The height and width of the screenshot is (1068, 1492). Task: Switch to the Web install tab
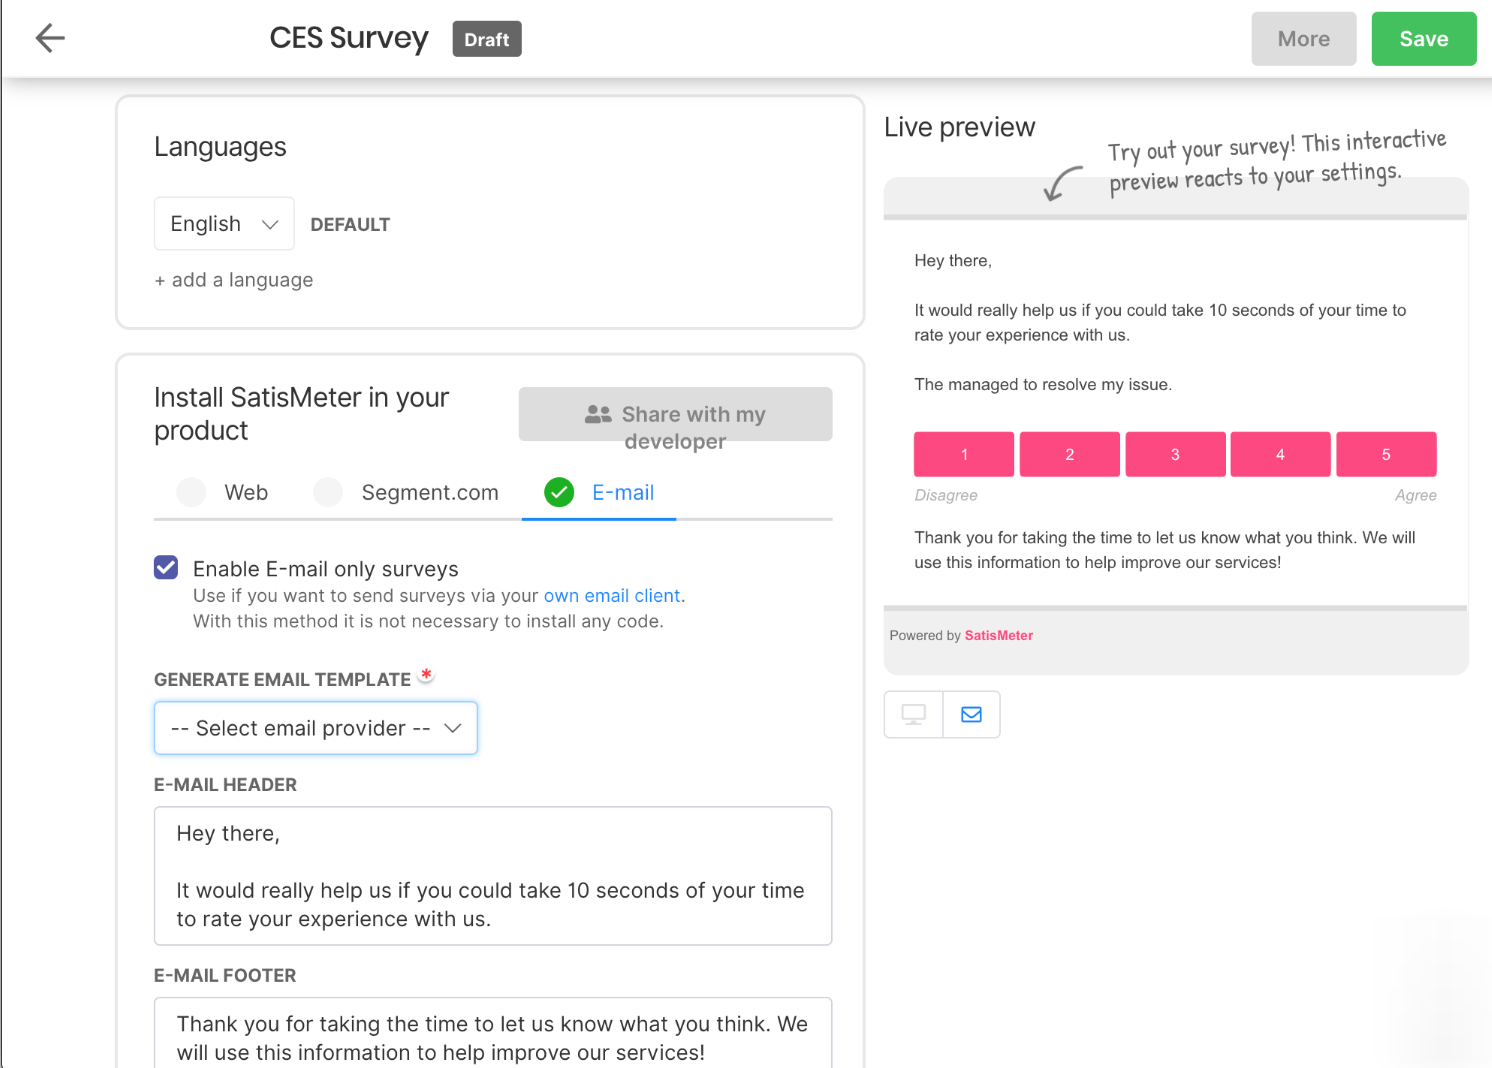click(x=222, y=492)
